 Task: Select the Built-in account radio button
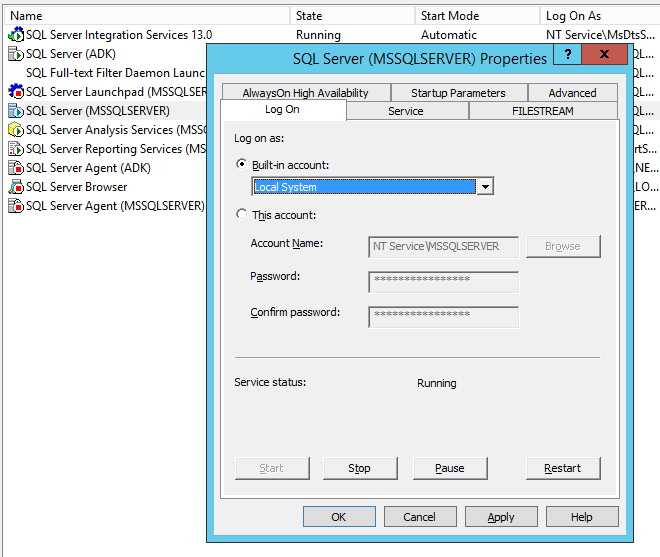241,164
